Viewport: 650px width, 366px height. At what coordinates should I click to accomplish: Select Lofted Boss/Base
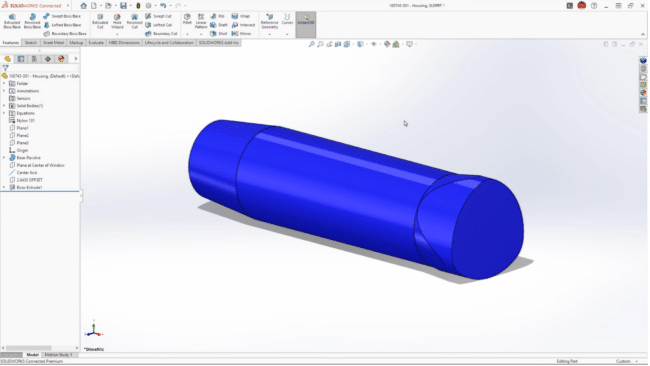[62, 25]
